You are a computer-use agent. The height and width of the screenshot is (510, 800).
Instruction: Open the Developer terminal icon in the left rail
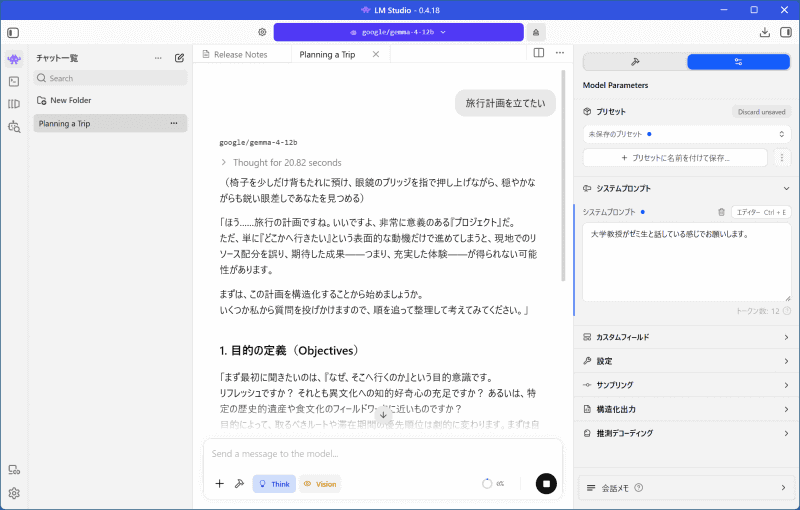(x=14, y=82)
